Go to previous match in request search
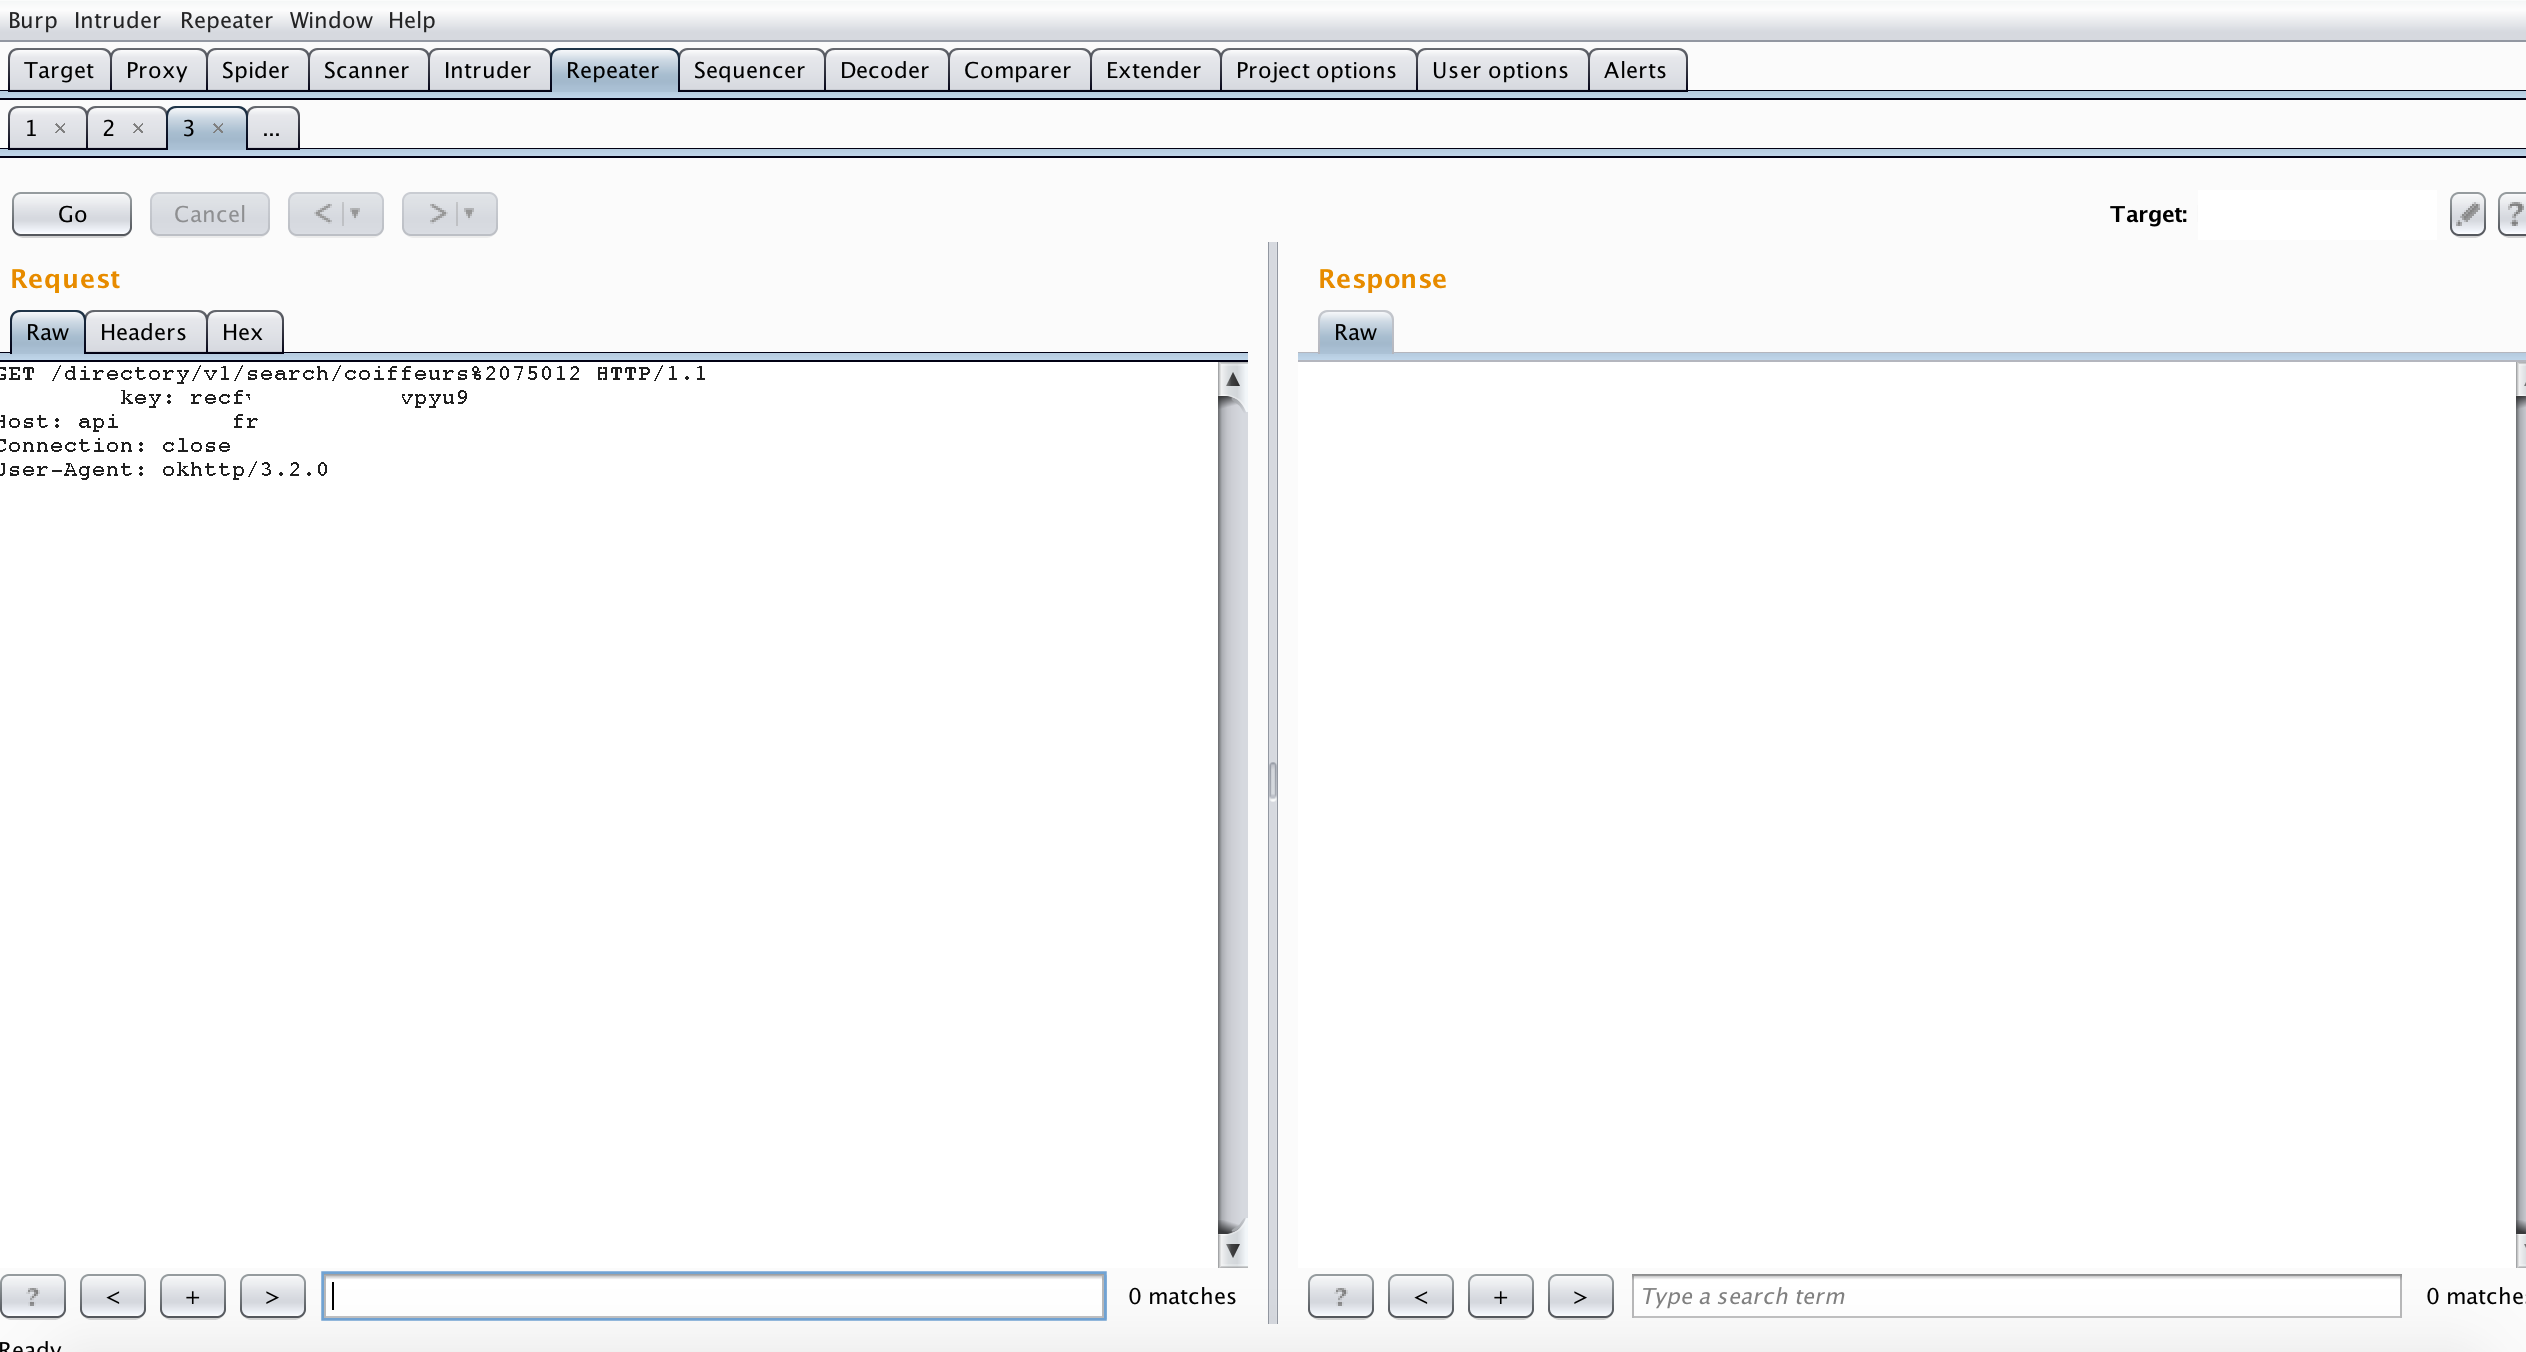Screen dimensions: 2526x1352 click(x=112, y=1296)
